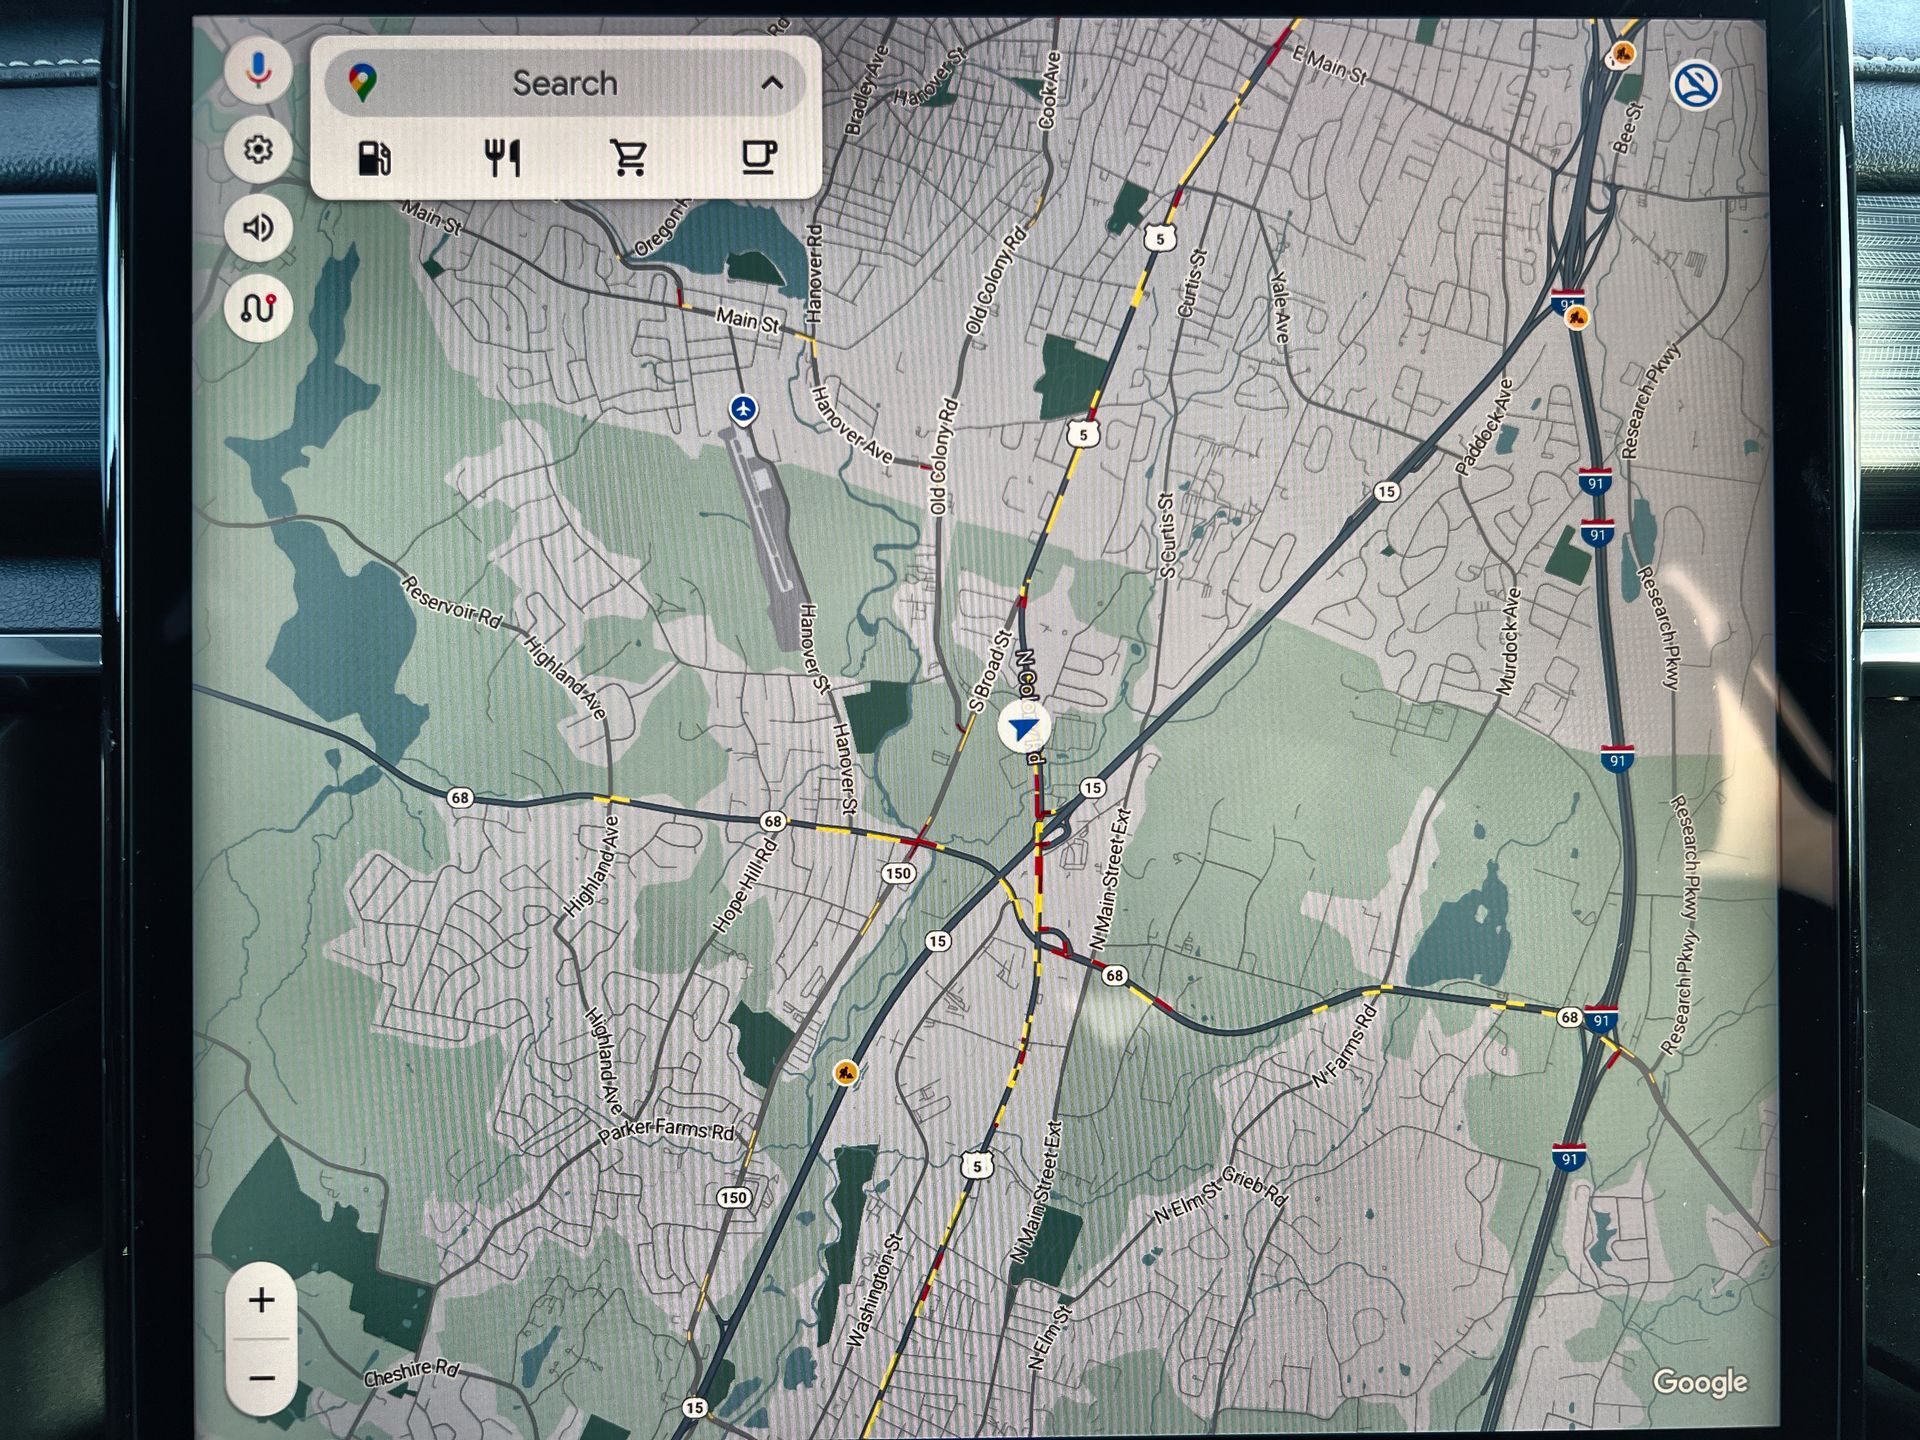The image size is (1920, 1440).
Task: Tap construction marker on I-91 north
Action: (x=1578, y=319)
